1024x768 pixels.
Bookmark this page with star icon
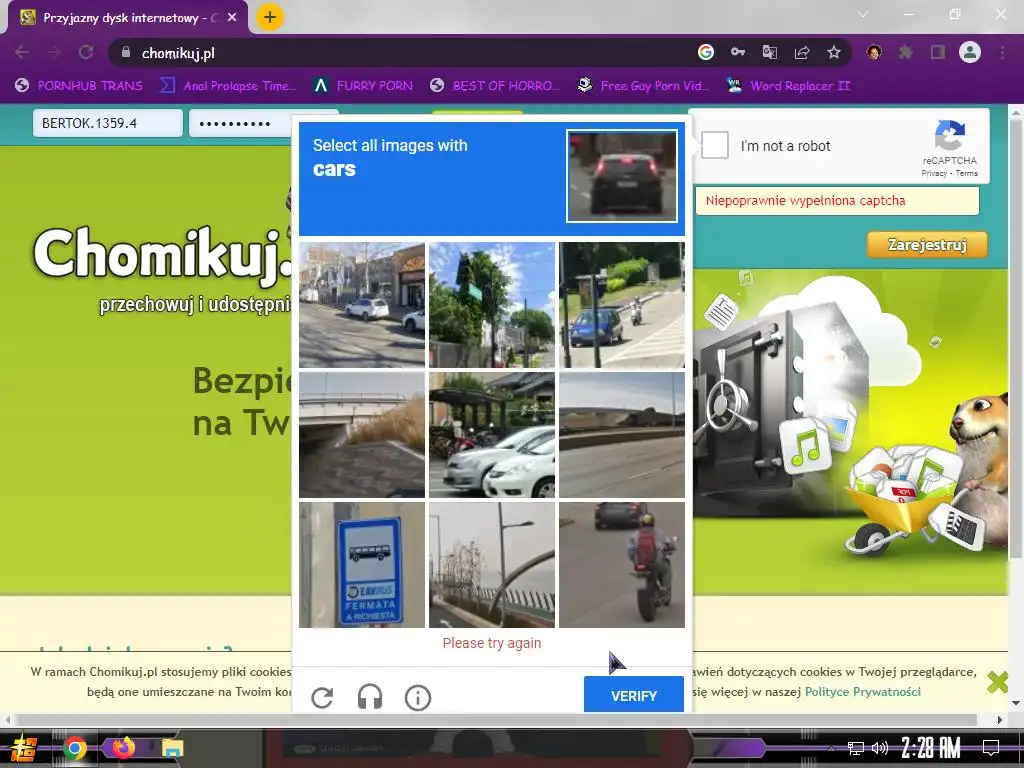(x=834, y=52)
